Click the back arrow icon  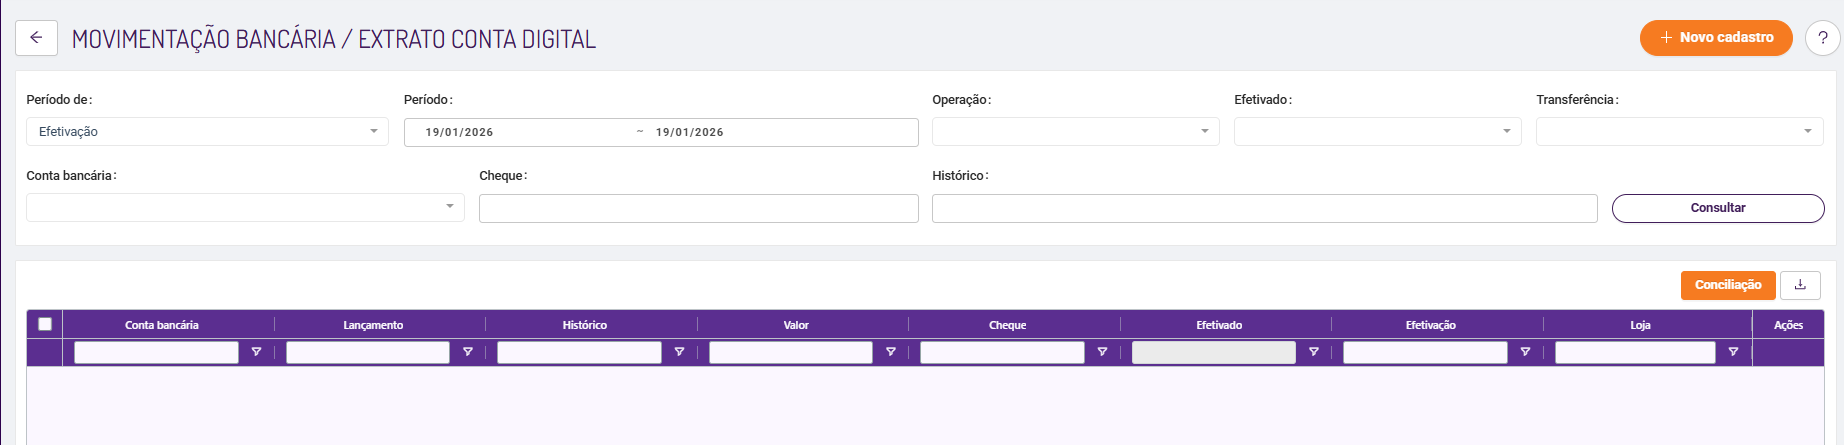coord(36,38)
